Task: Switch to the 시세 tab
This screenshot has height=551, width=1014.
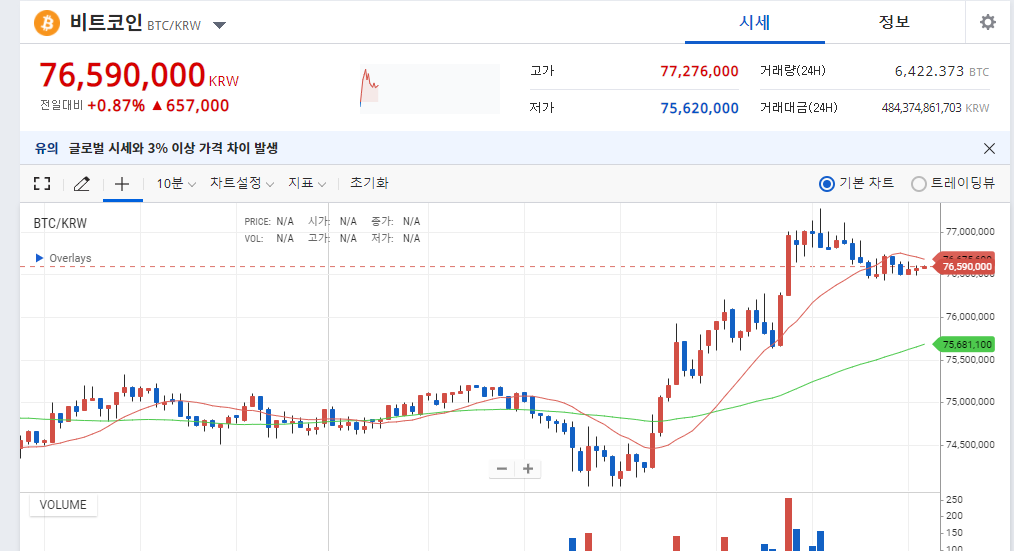Action: [x=755, y=23]
